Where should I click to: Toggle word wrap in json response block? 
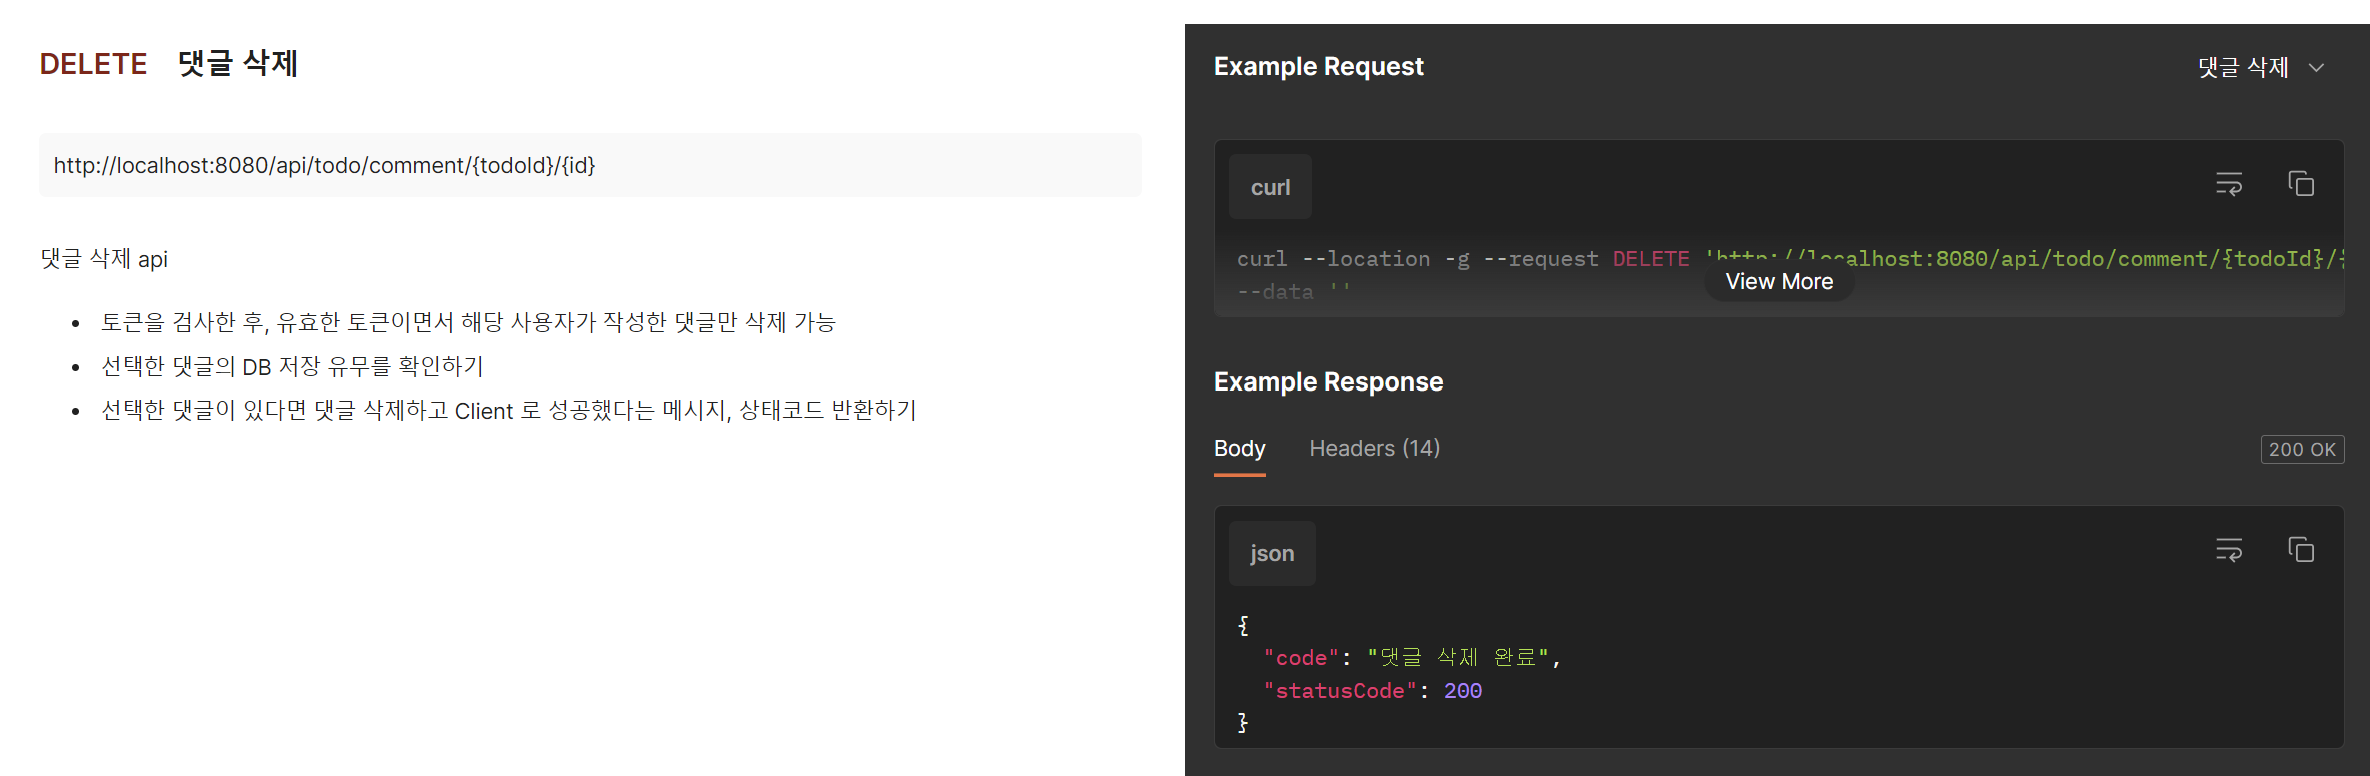[2229, 550]
